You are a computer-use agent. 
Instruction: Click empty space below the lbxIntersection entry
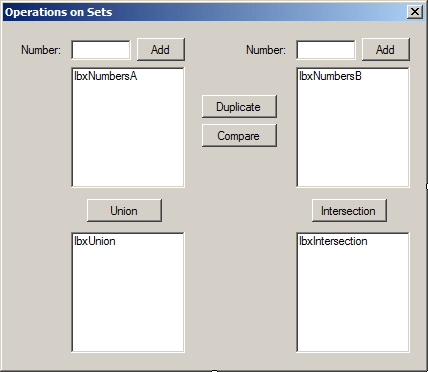[353, 298]
